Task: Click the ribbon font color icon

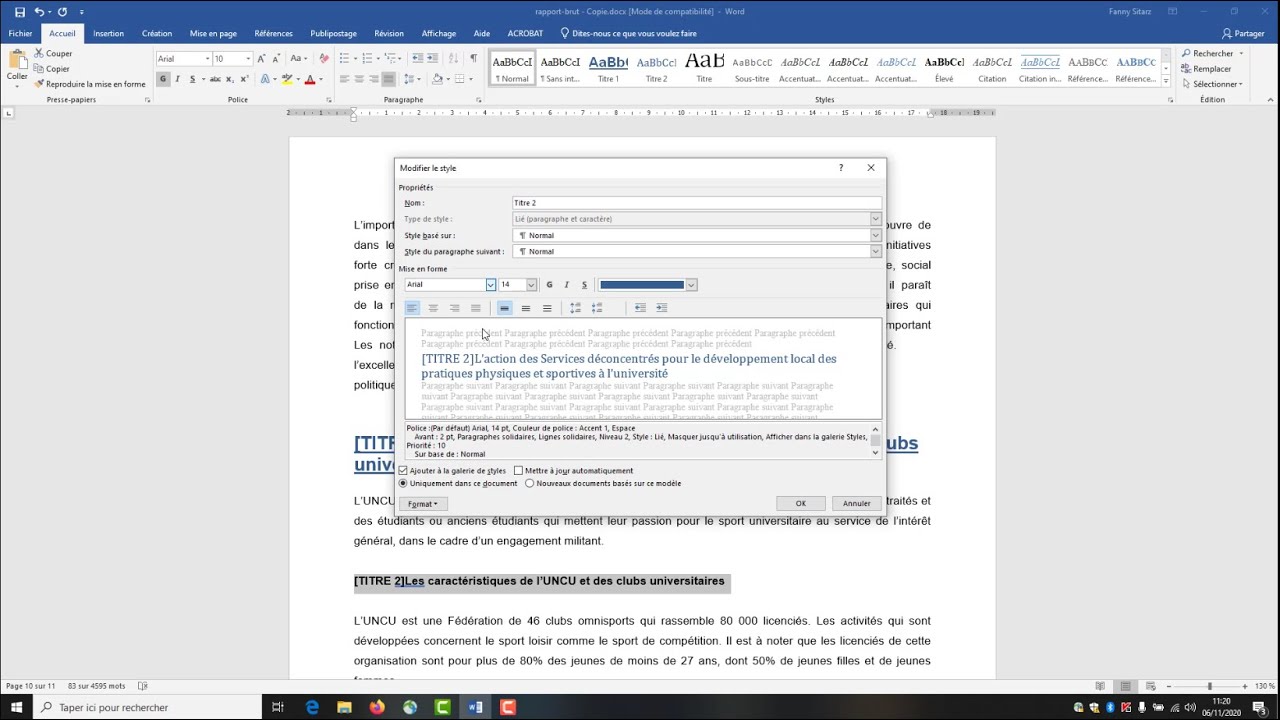Action: [x=310, y=79]
